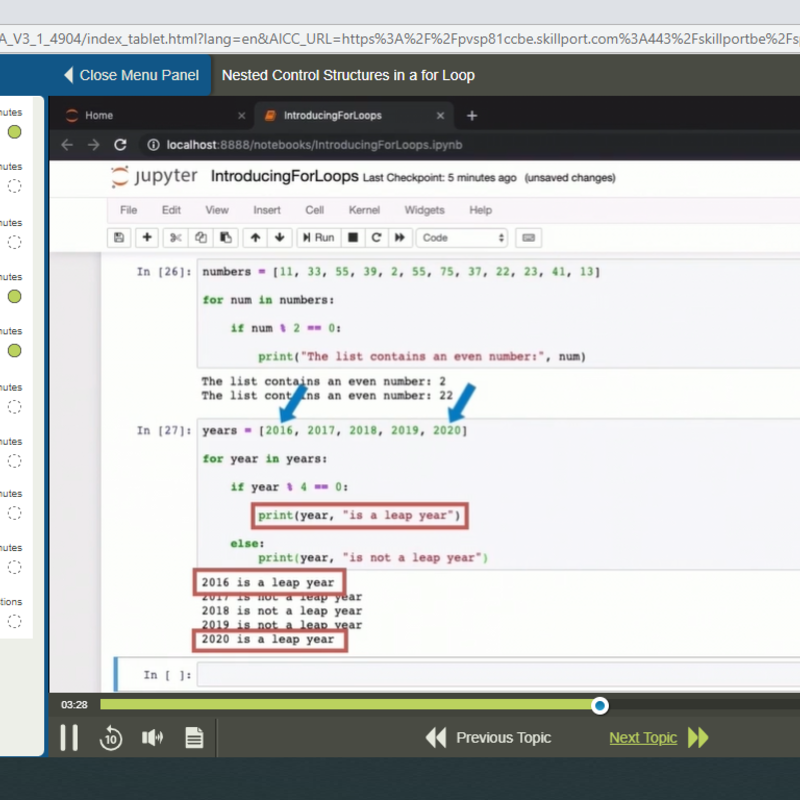Click the IntroducingForLoops notebook title

point(284,177)
